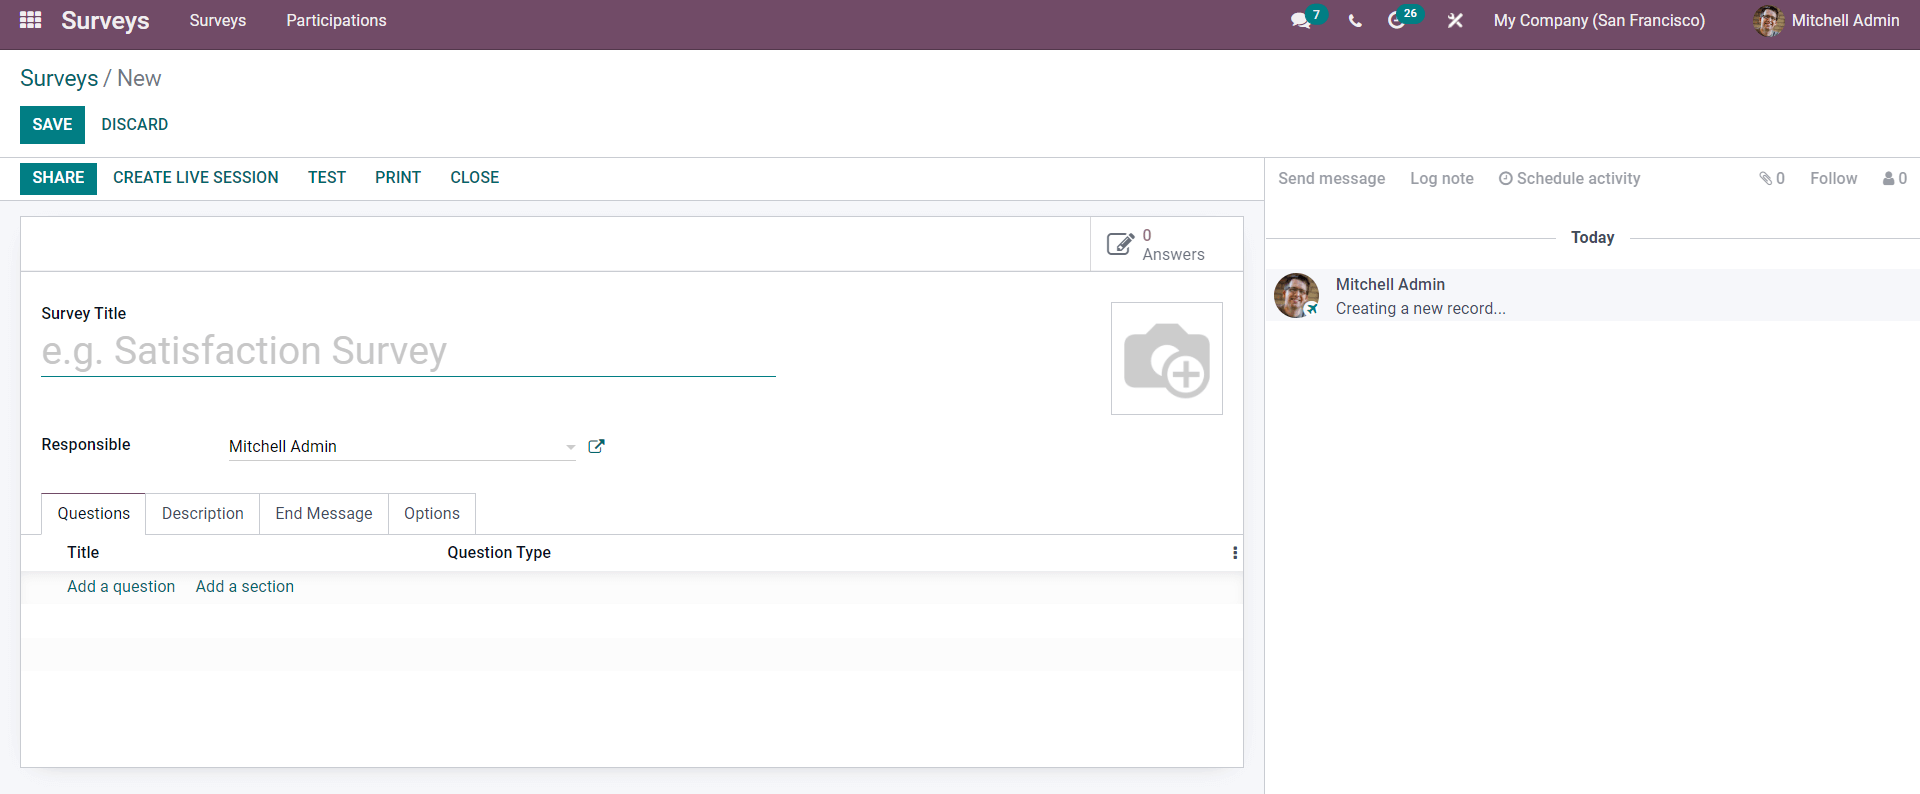This screenshot has height=794, width=1920.
Task: Click the TEST button
Action: [327, 178]
